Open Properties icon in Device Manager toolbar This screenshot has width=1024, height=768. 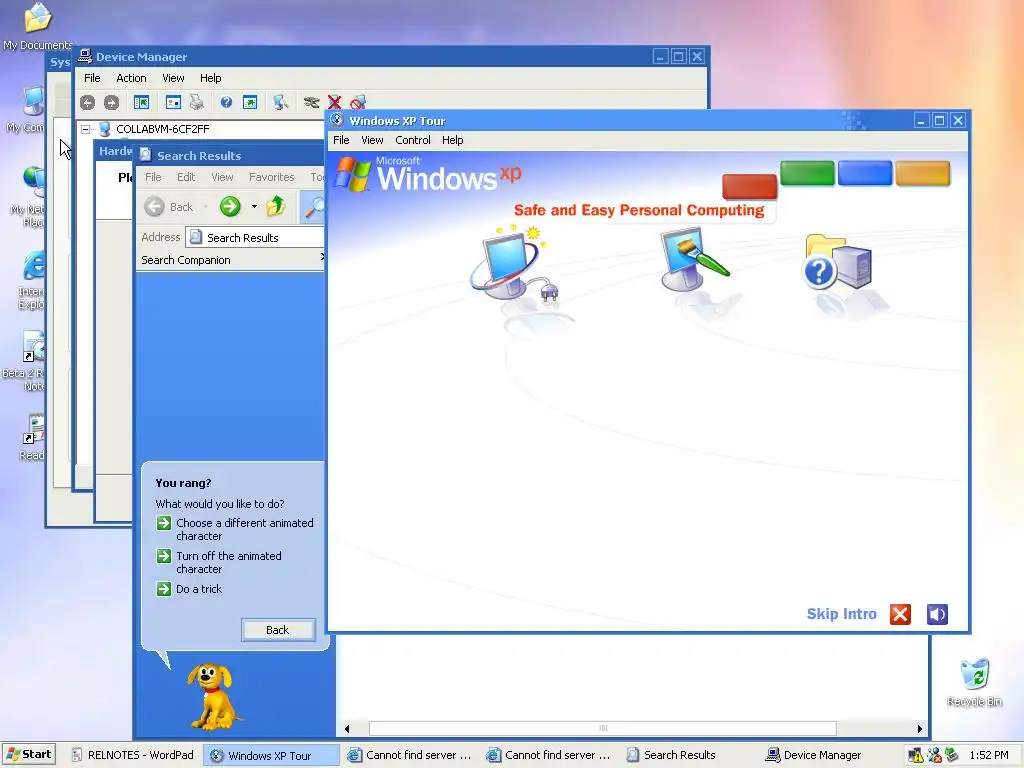[x=173, y=103]
